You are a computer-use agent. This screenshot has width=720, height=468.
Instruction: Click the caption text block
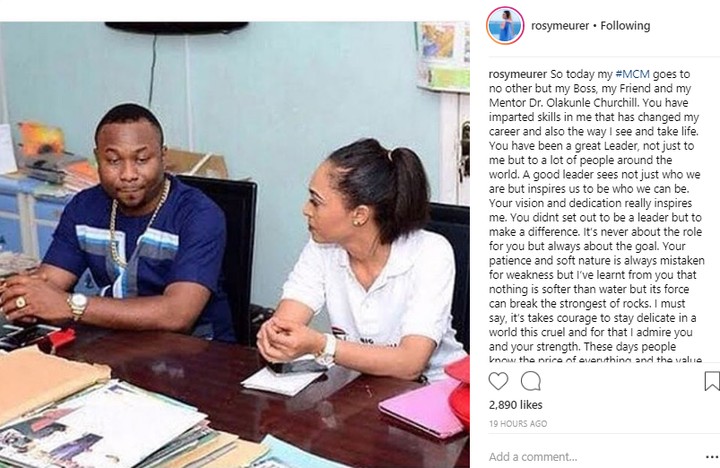pos(596,216)
